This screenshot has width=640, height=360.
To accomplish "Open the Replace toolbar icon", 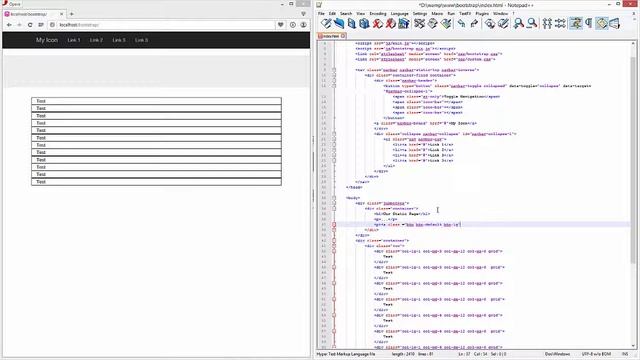I will tap(503, 24).
